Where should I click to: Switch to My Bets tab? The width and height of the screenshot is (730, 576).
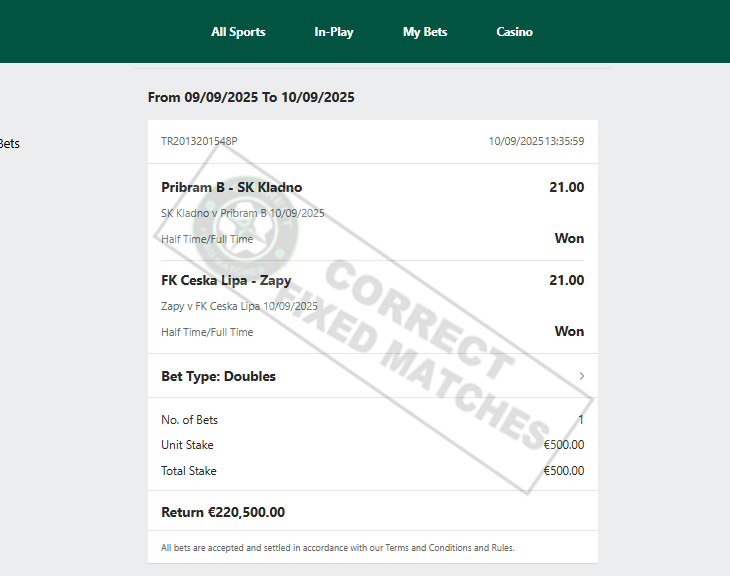tap(425, 32)
